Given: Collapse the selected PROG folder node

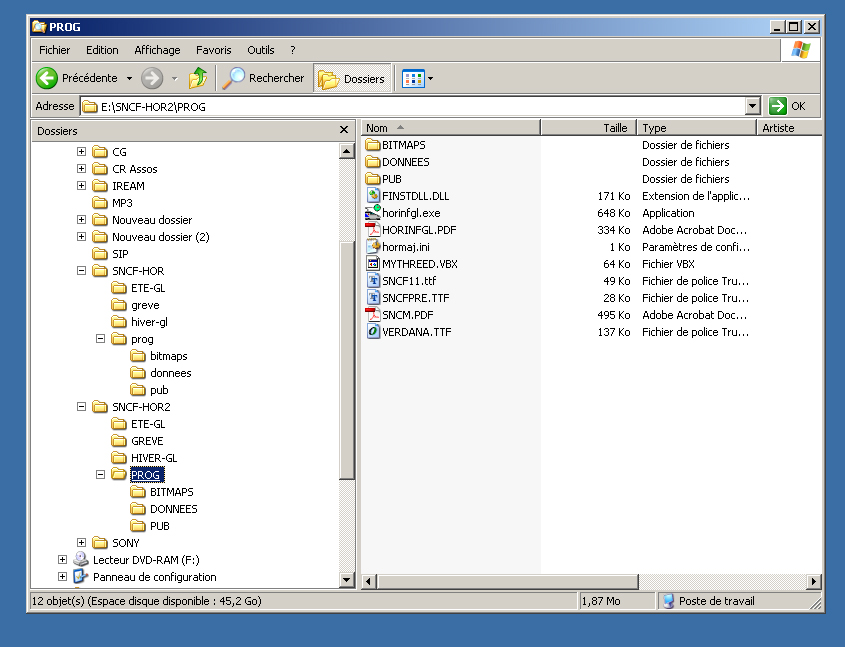Looking at the screenshot, I should coord(100,475).
